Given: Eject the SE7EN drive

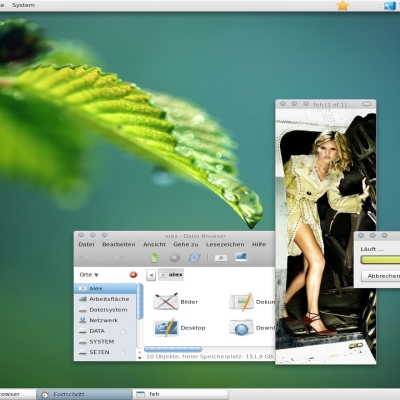Looking at the screenshot, I should 124,353.
